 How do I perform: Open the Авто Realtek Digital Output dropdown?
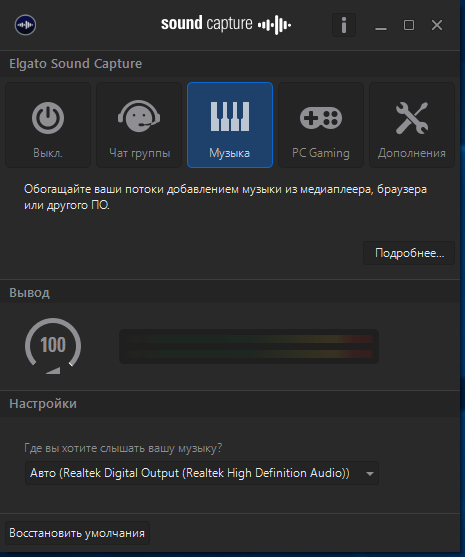coord(202,473)
